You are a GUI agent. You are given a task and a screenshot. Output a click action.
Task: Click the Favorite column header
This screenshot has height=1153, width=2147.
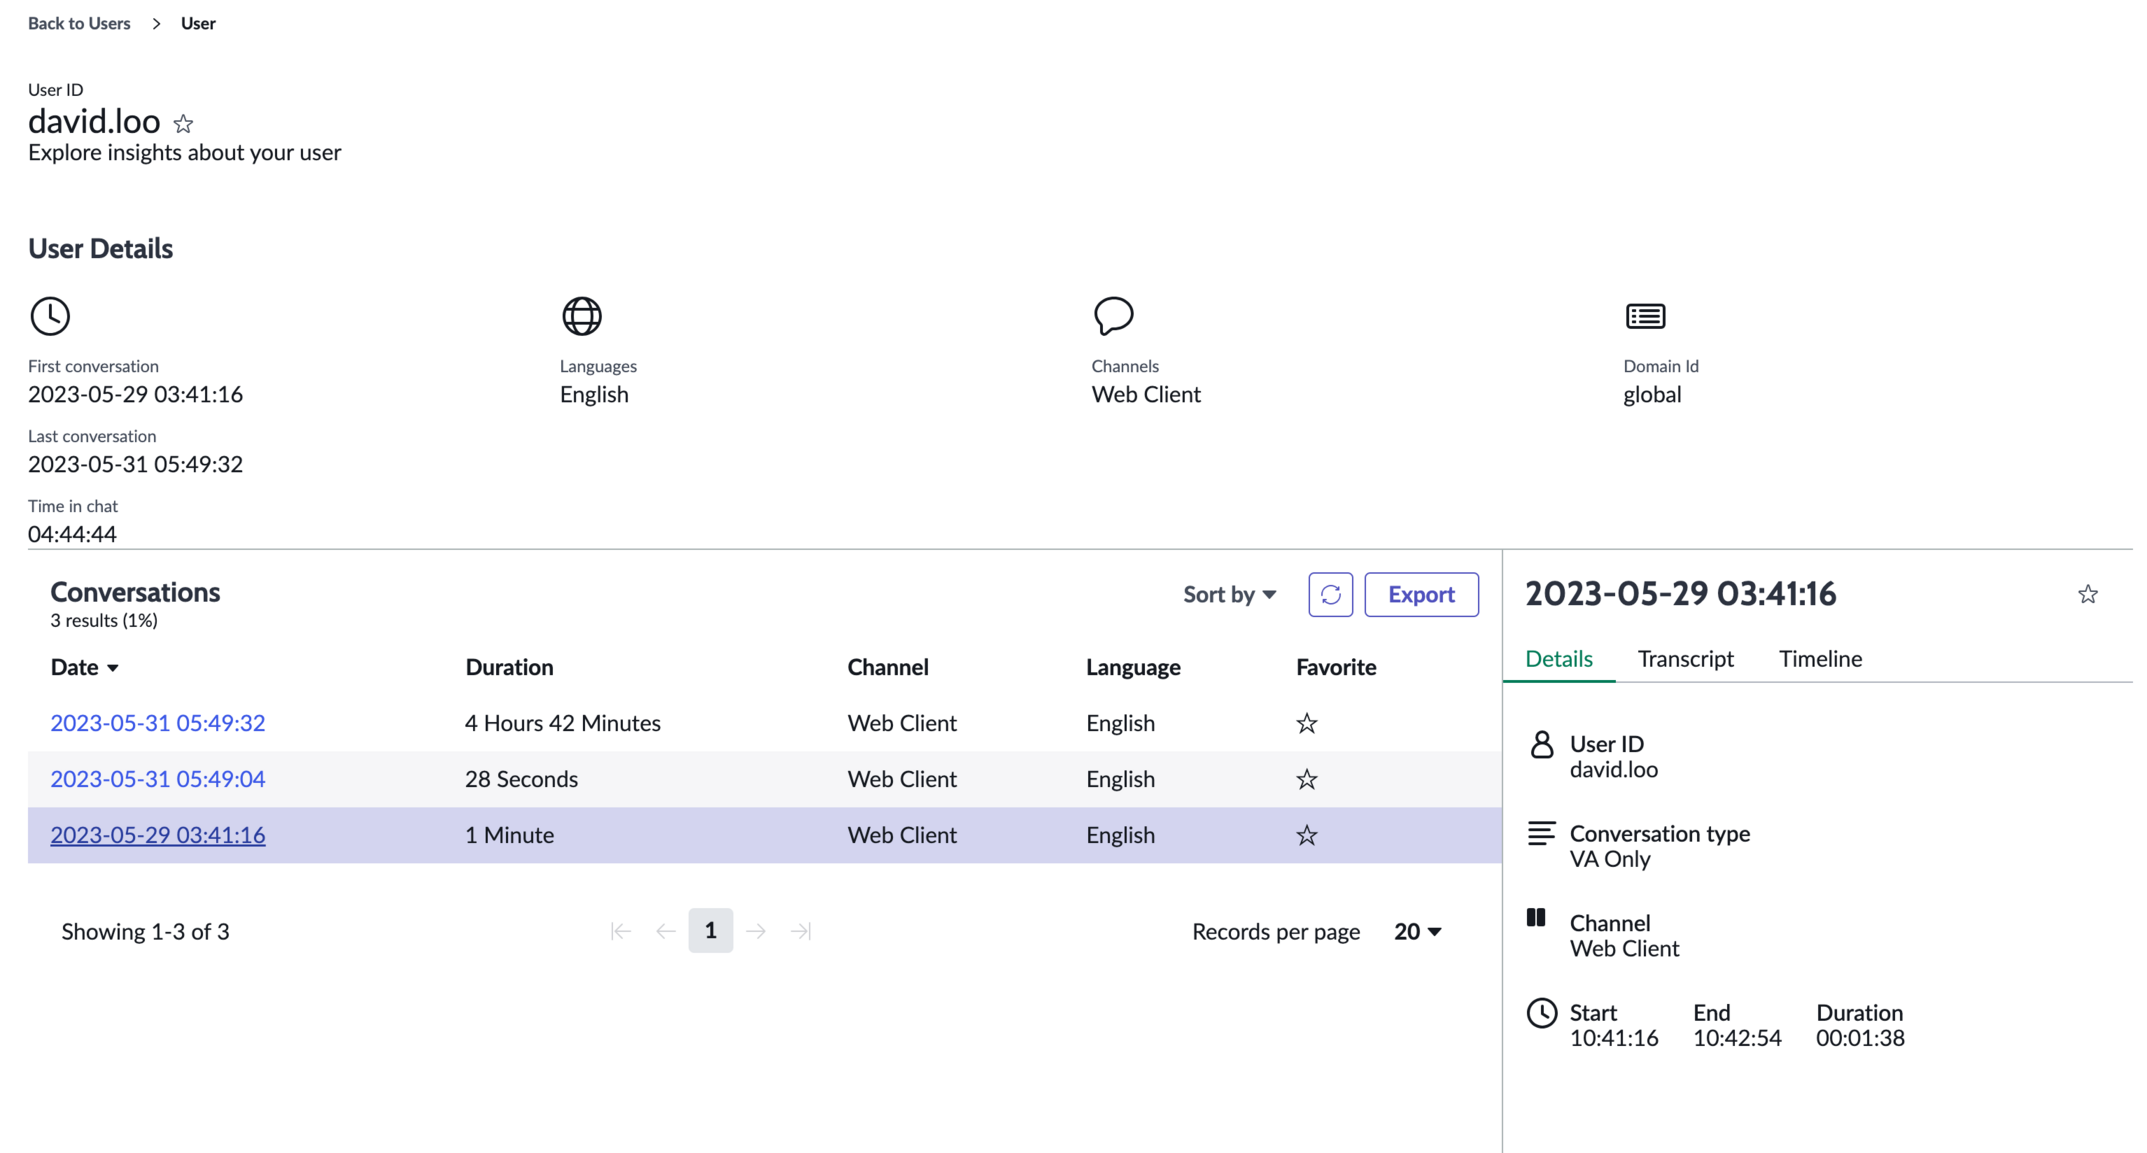tap(1336, 667)
